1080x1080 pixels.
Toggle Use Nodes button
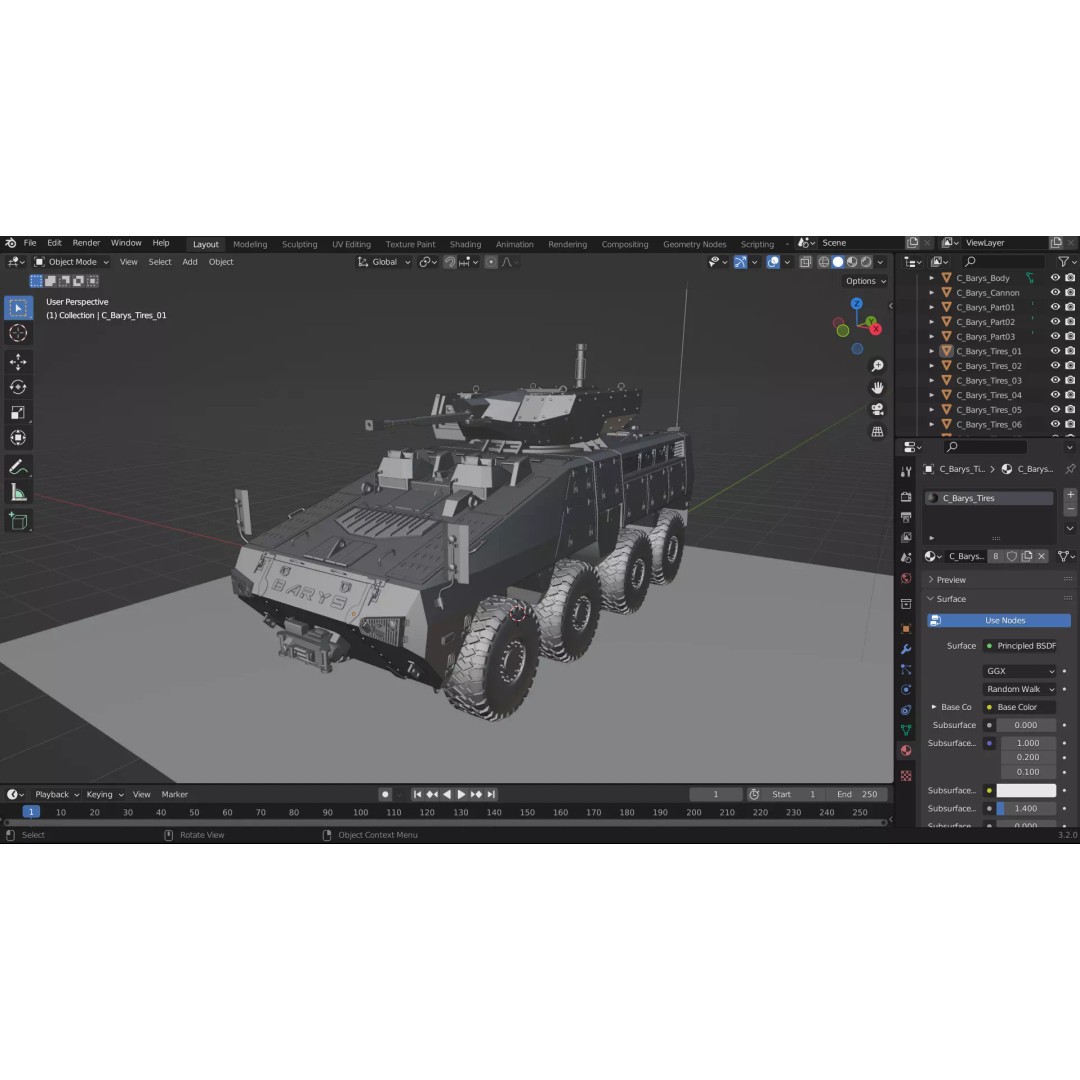999,621
